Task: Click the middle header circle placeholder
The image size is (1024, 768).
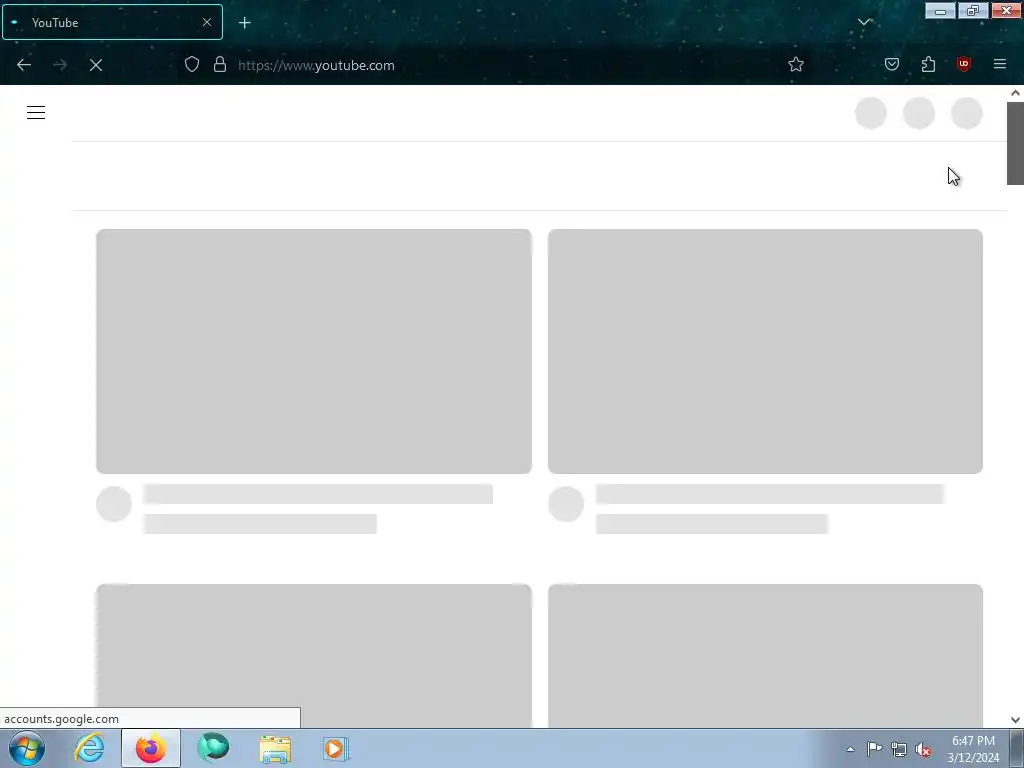Action: (x=918, y=113)
